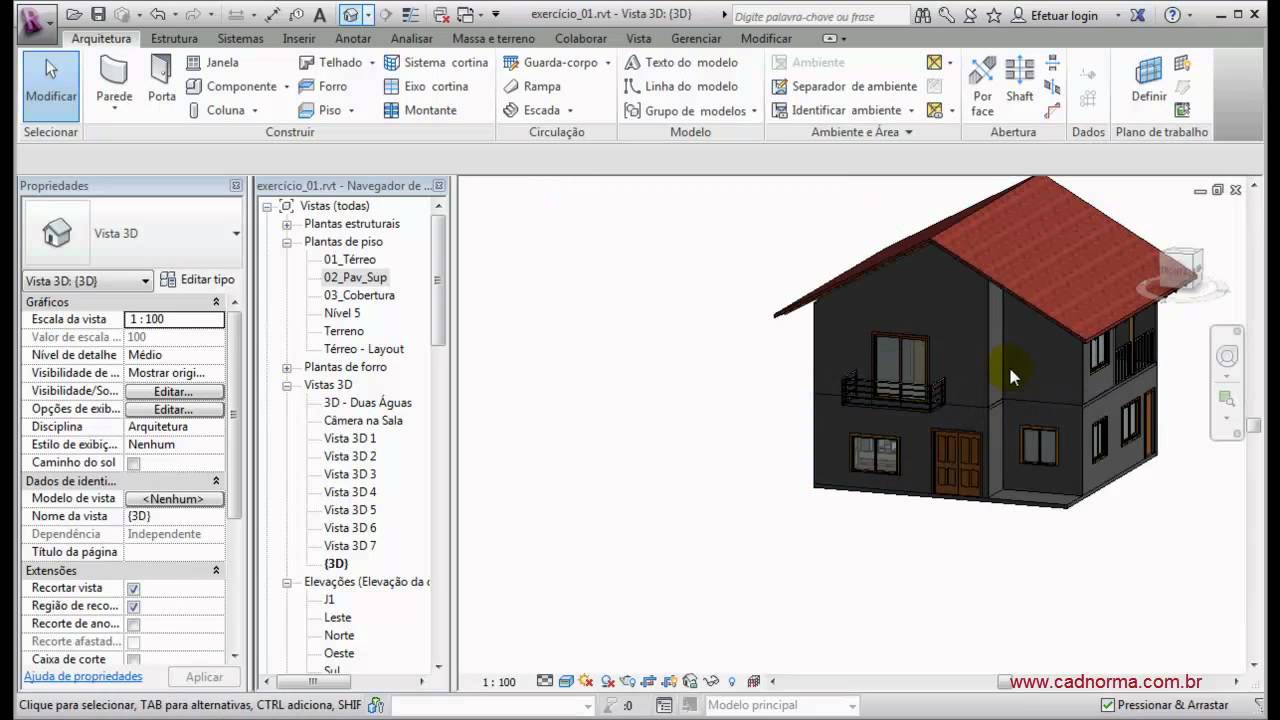Select Separador de ambiente tool
Viewport: 1280px width, 720px height.
pyautogui.click(x=844, y=86)
